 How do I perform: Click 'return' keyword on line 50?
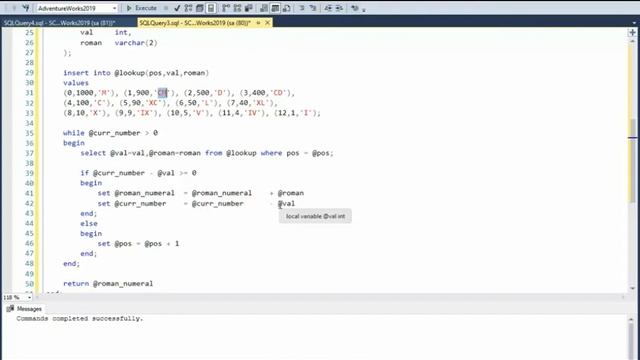coord(76,283)
